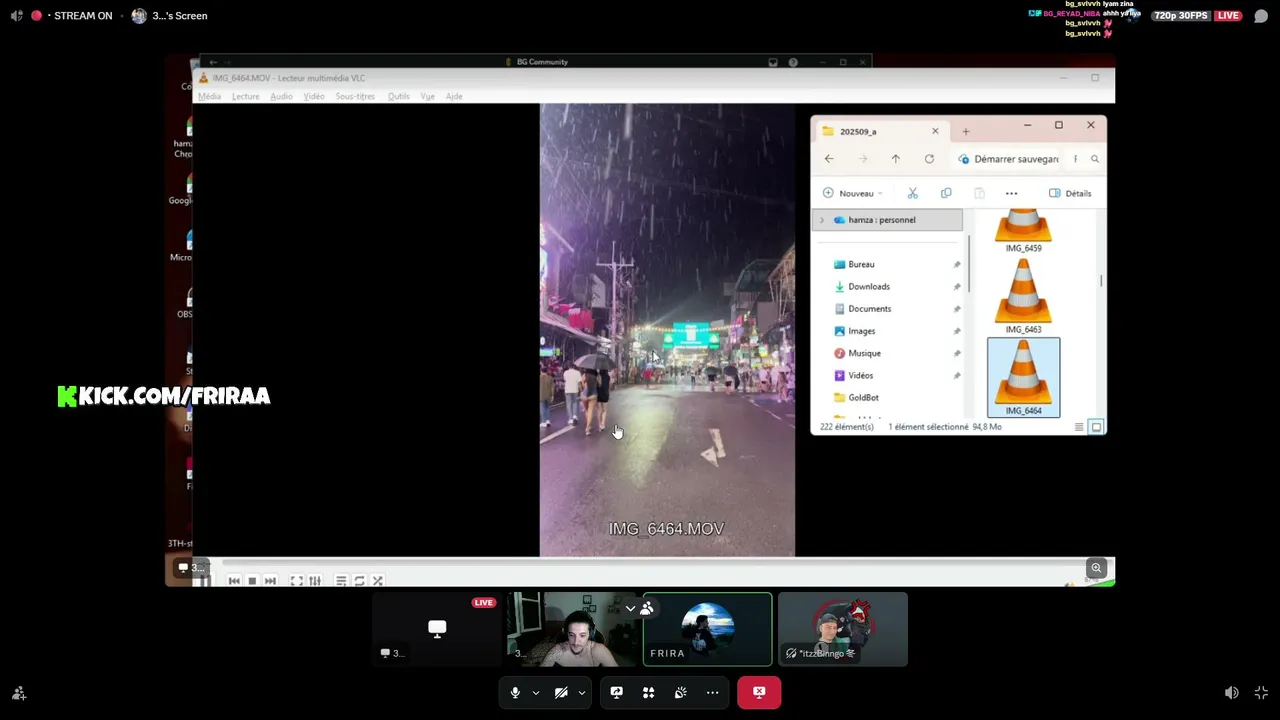Select the 202509_a Explorer tab
Screen dimensions: 1280x720
click(878, 131)
